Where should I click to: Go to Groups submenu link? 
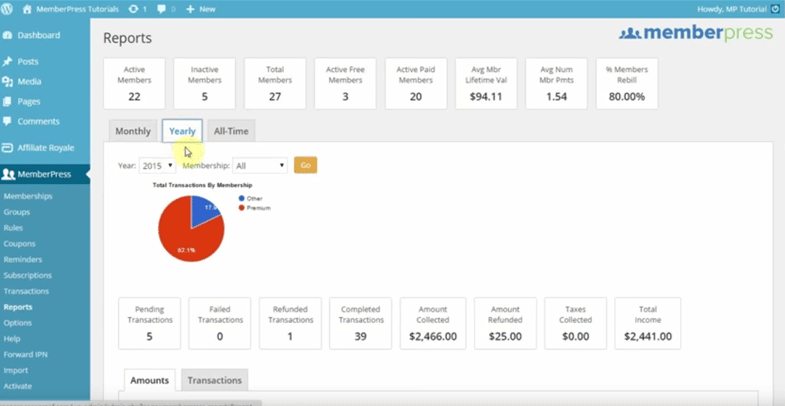click(17, 212)
